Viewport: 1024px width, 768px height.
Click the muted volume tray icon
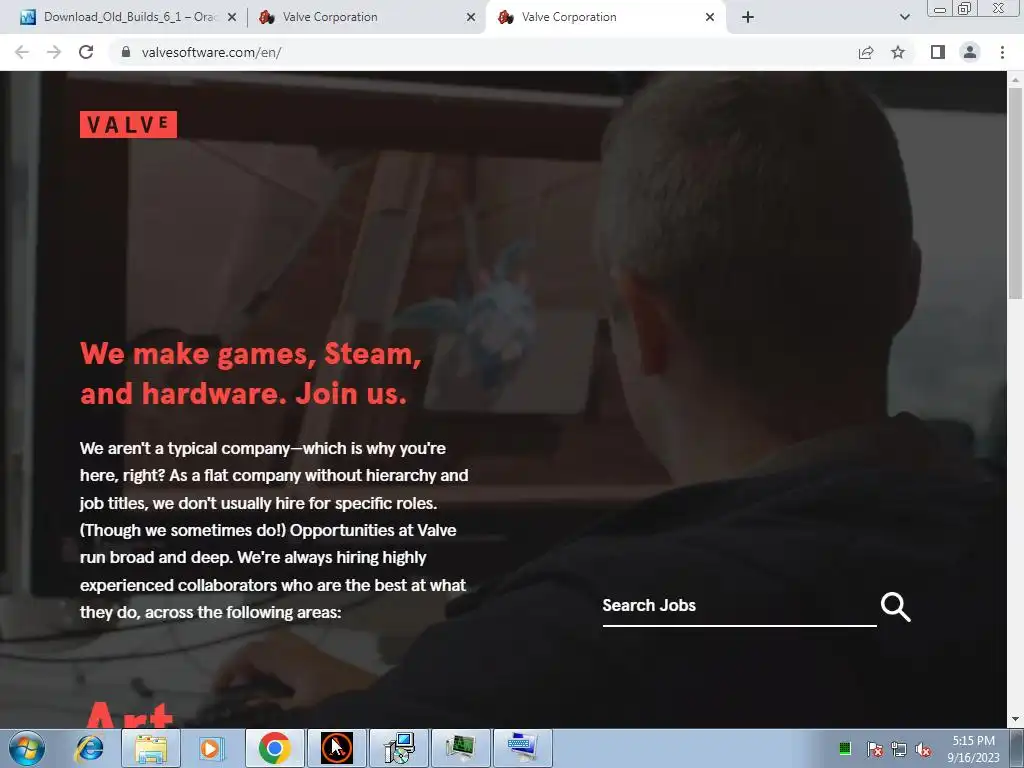tap(923, 749)
